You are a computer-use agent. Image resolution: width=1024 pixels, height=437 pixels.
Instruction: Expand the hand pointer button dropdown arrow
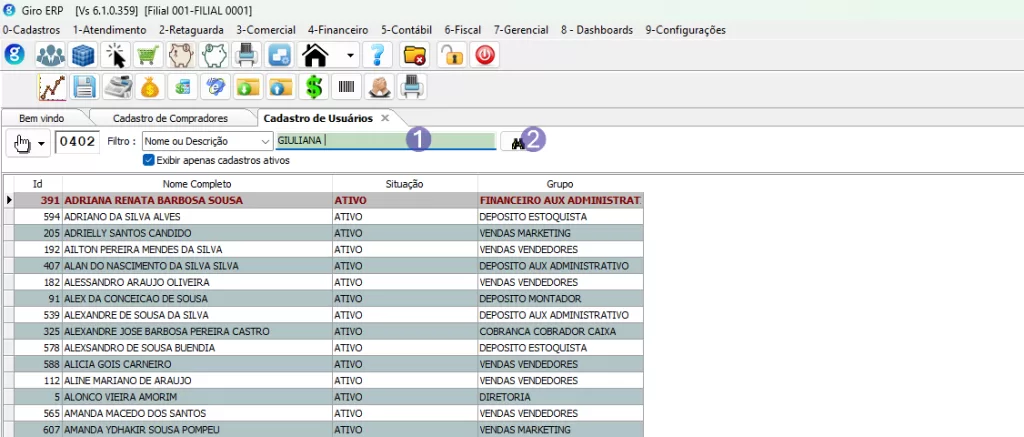(42, 143)
